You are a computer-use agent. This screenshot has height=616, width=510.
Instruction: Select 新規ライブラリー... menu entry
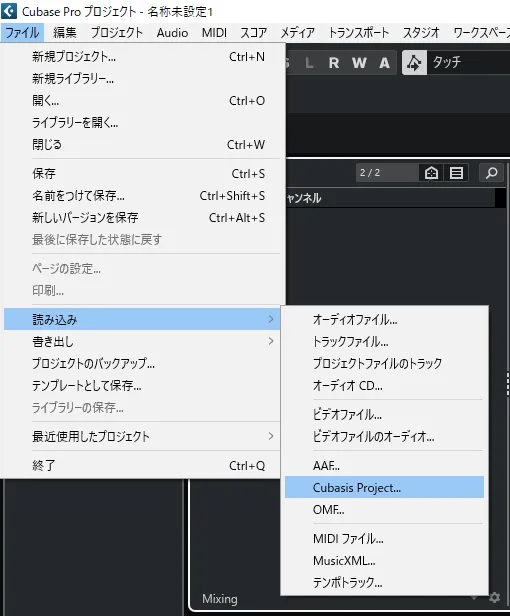(142, 79)
